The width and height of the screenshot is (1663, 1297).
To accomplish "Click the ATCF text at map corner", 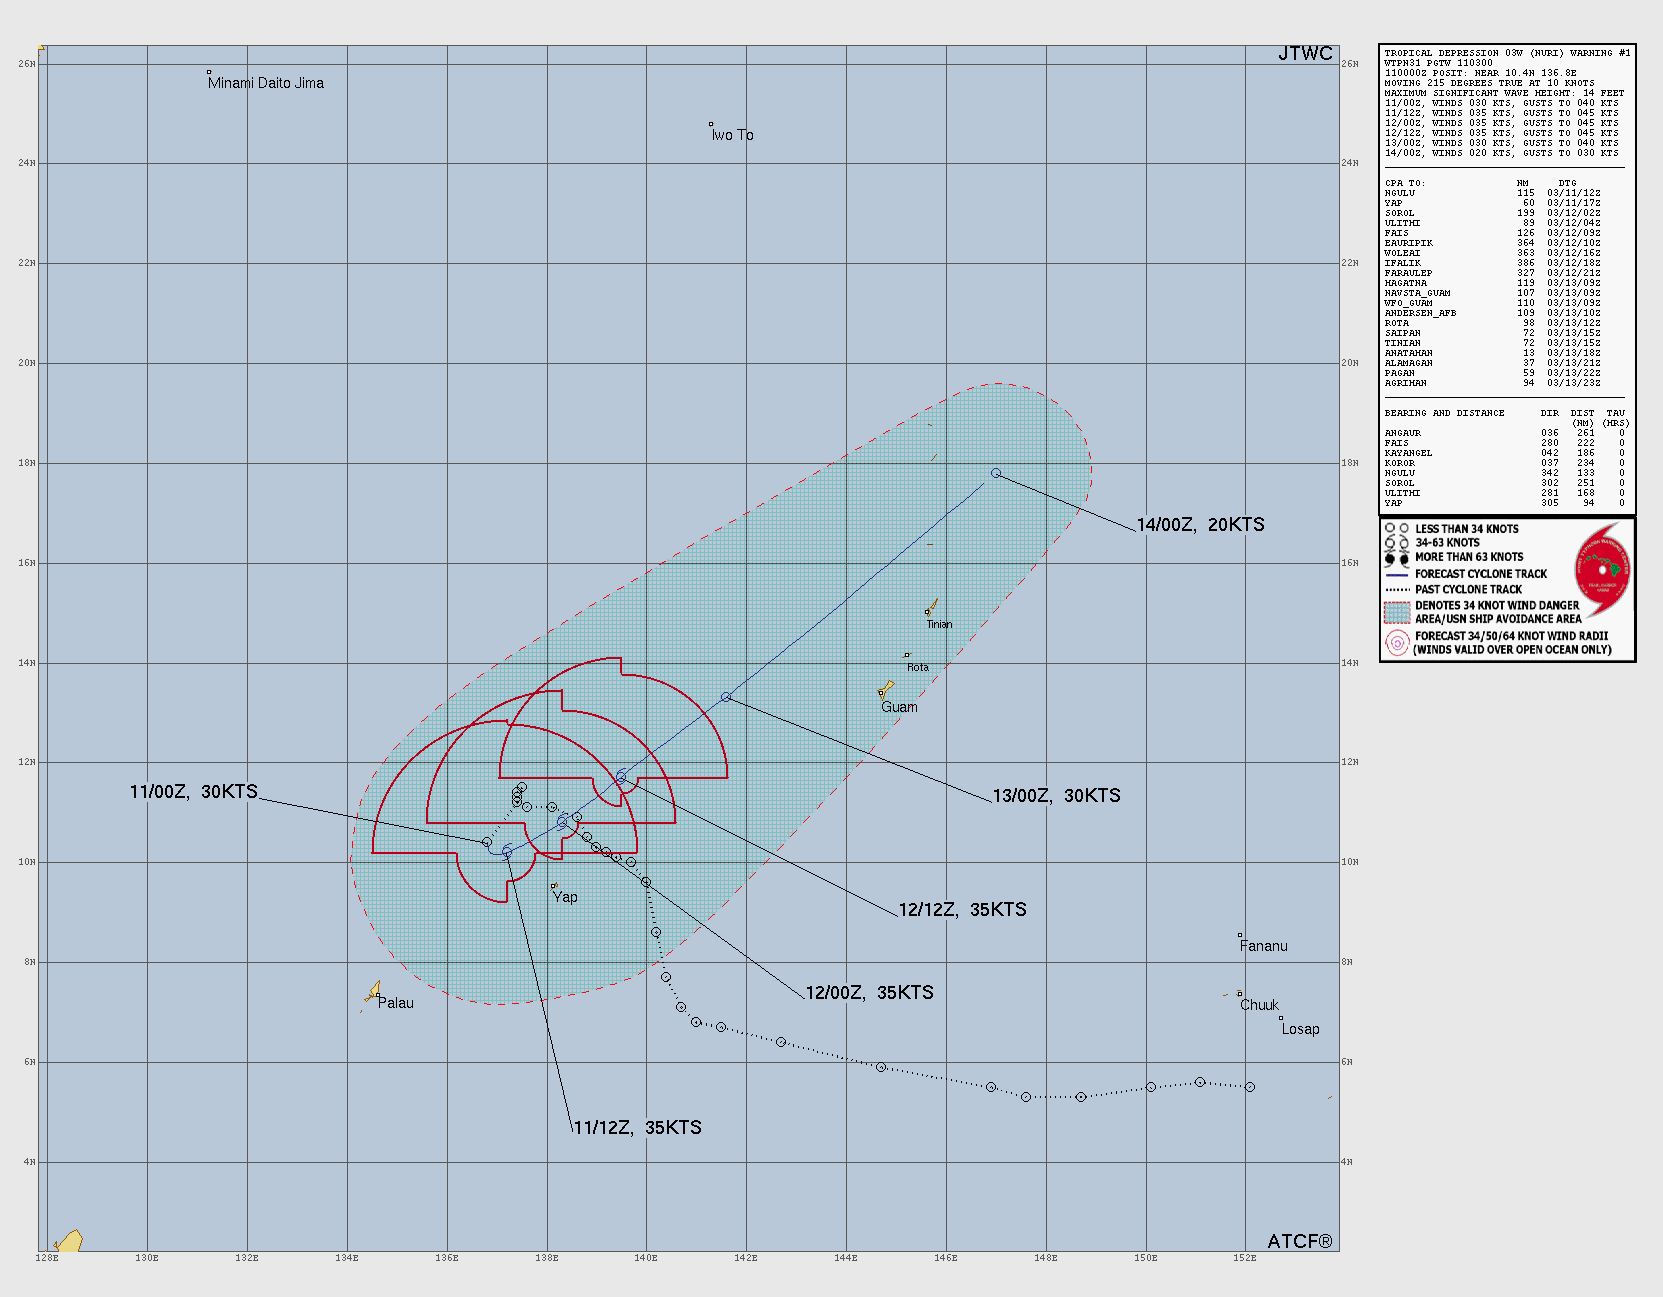I will pos(1299,1241).
